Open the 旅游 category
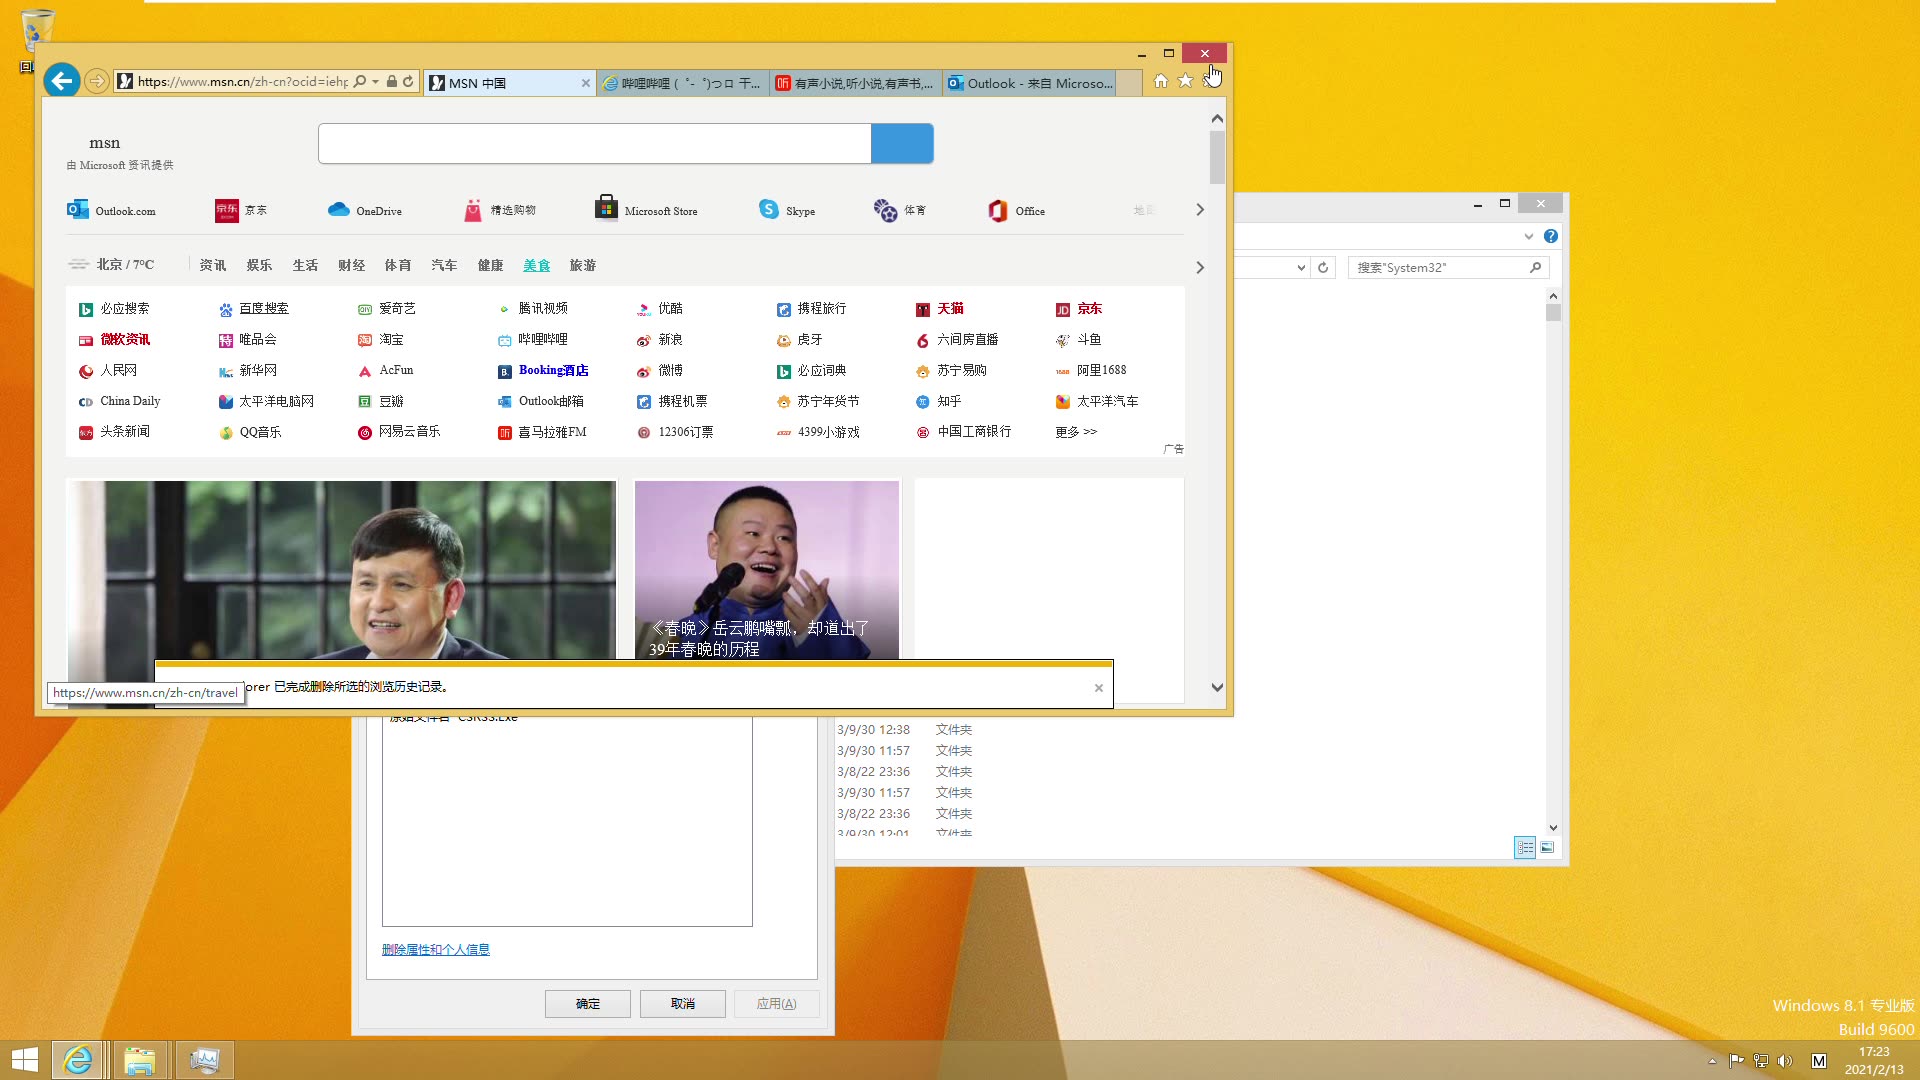 (x=583, y=265)
